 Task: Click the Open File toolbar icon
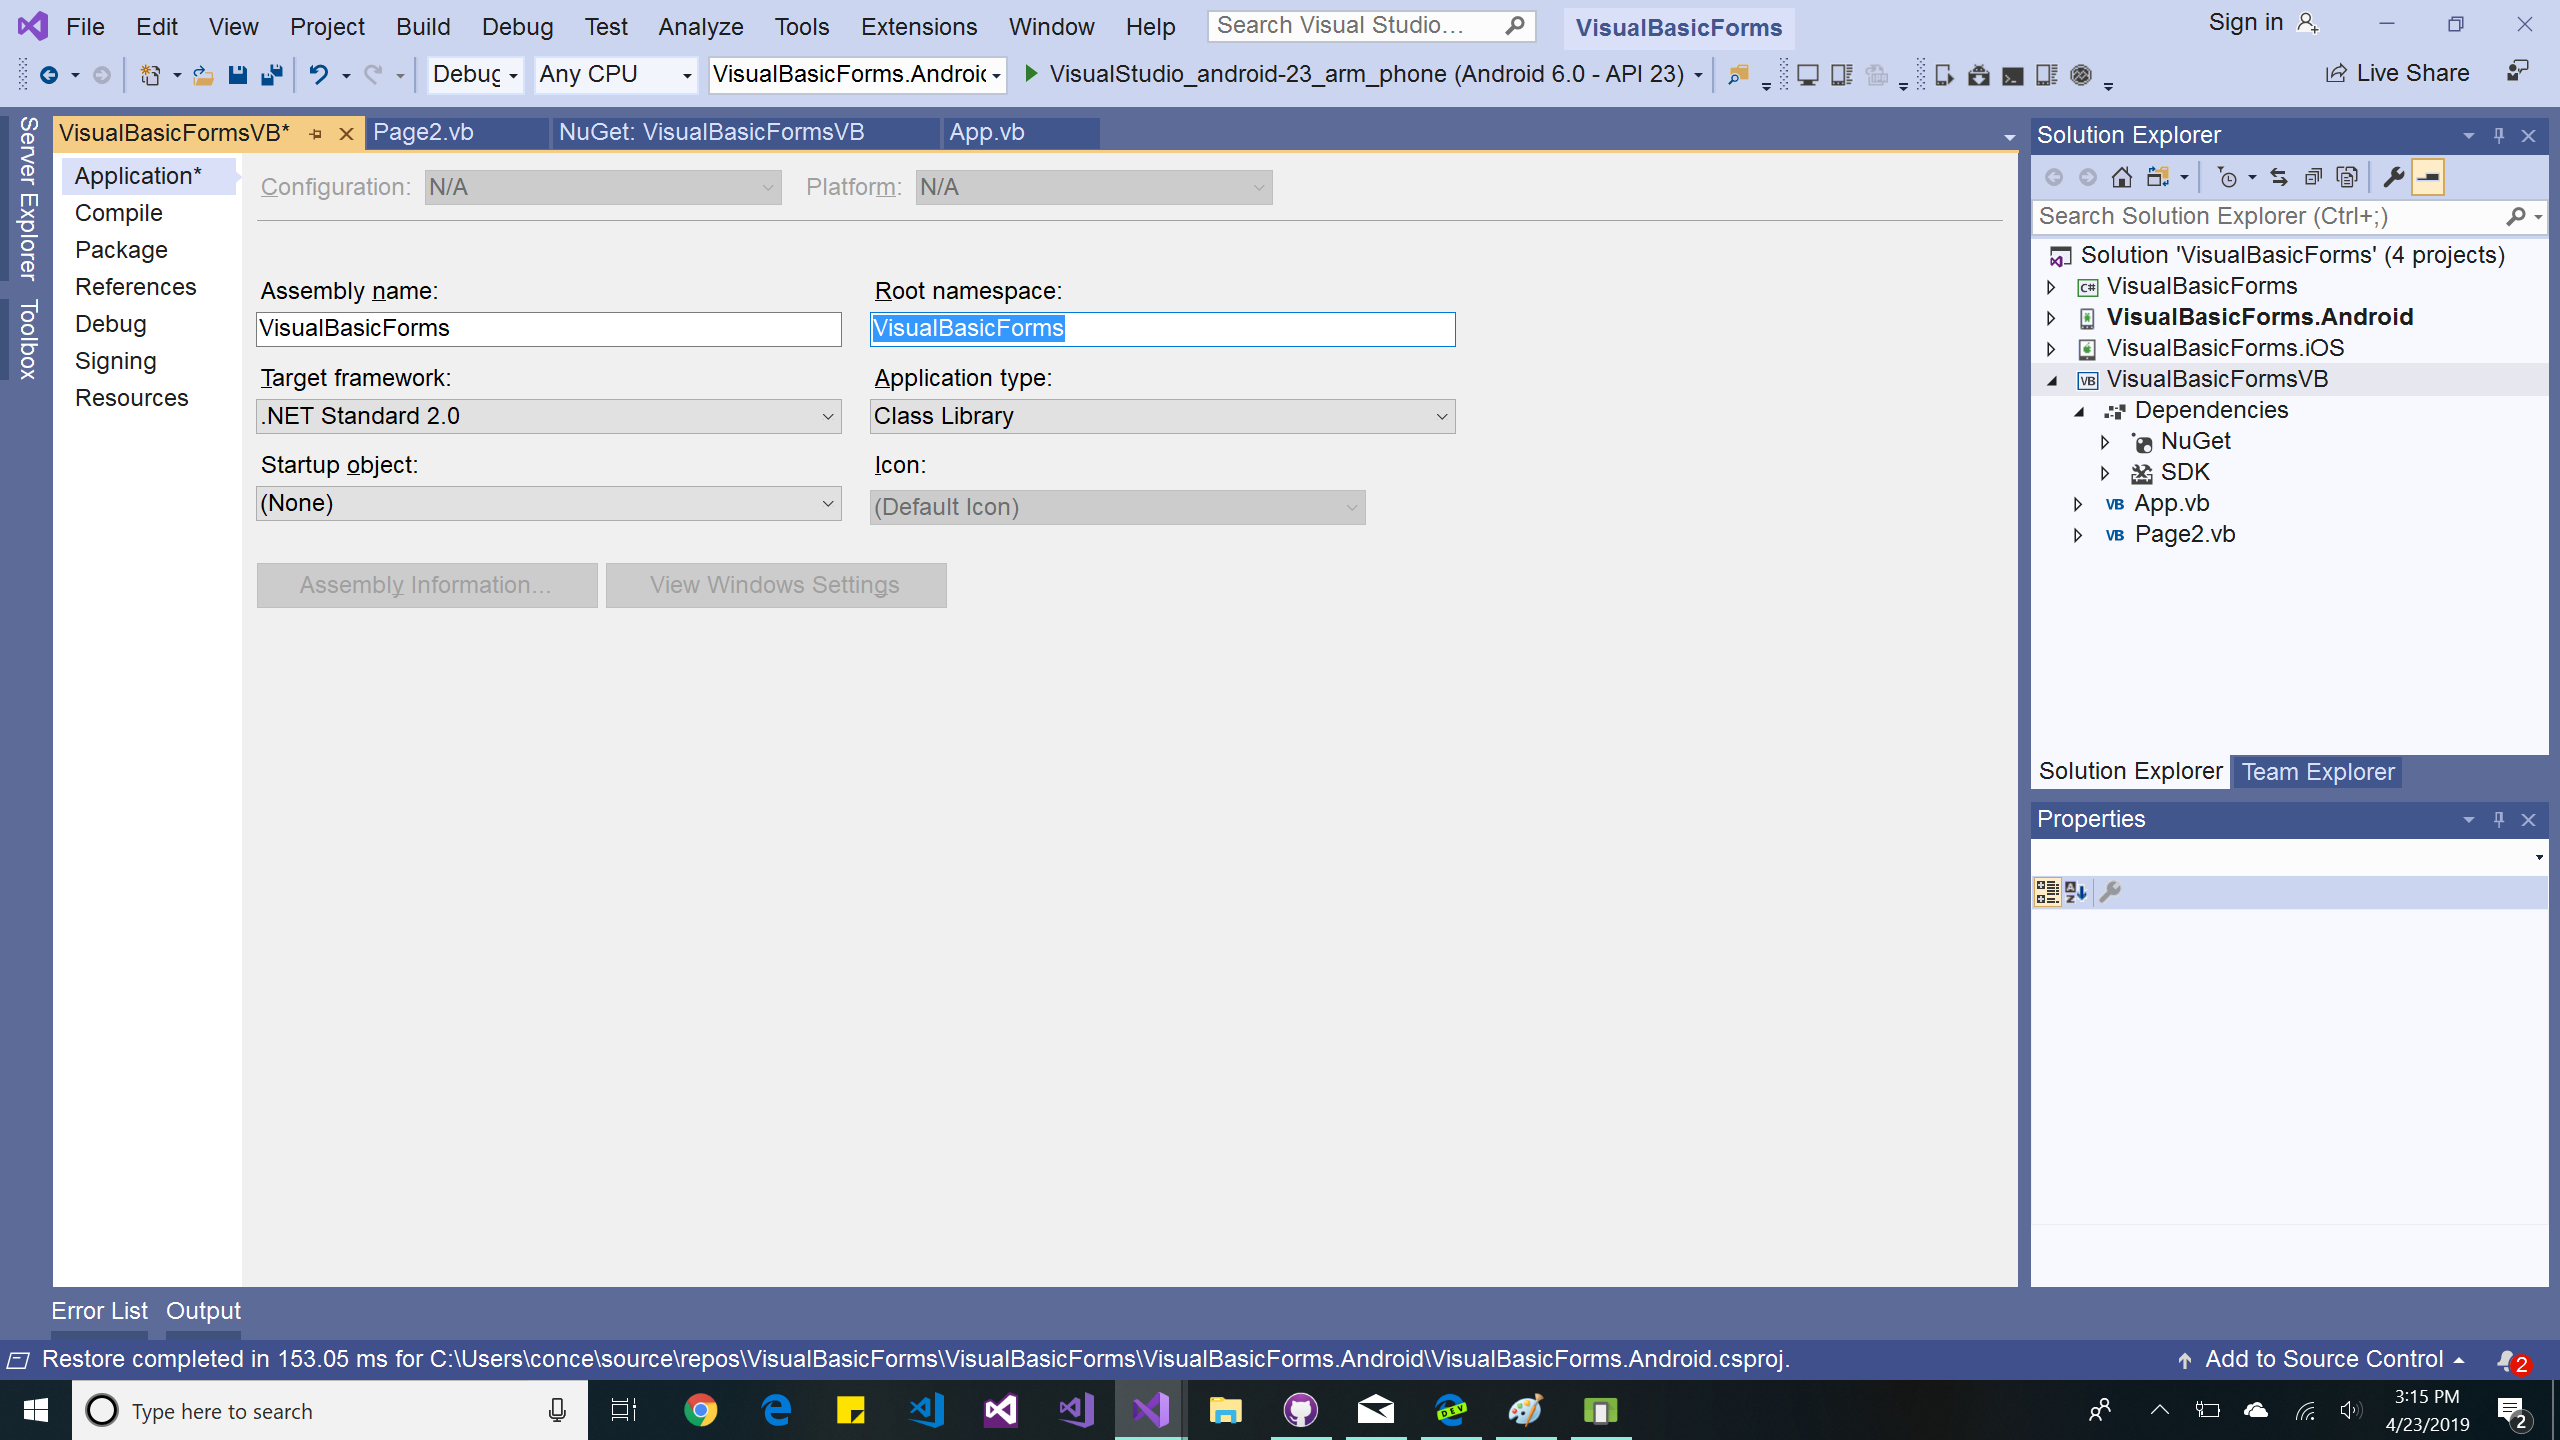pos(203,75)
